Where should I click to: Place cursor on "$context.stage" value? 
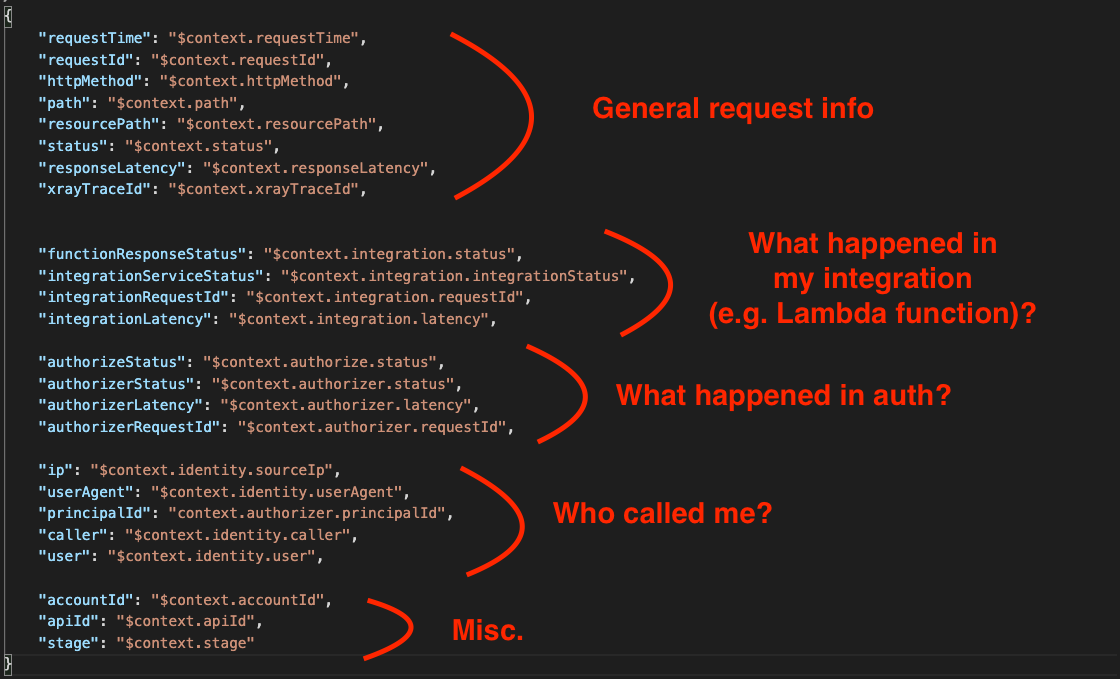(x=185, y=642)
